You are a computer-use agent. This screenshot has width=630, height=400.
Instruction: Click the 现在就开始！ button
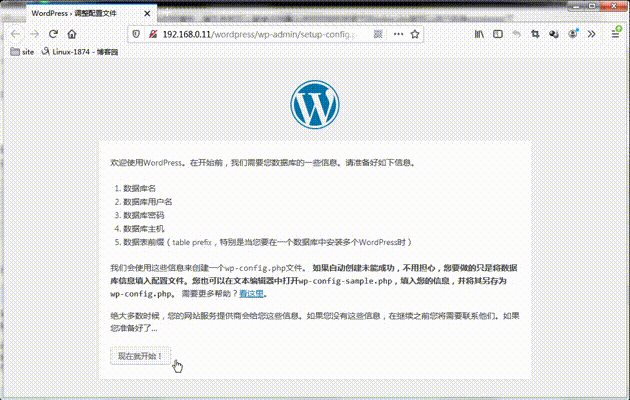[x=141, y=356]
